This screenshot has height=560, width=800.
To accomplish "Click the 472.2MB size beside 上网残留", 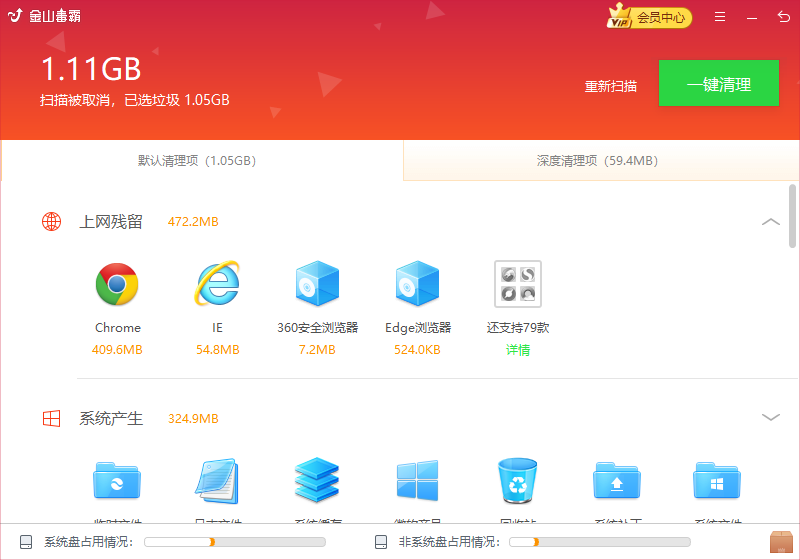I will pyautogui.click(x=193, y=222).
